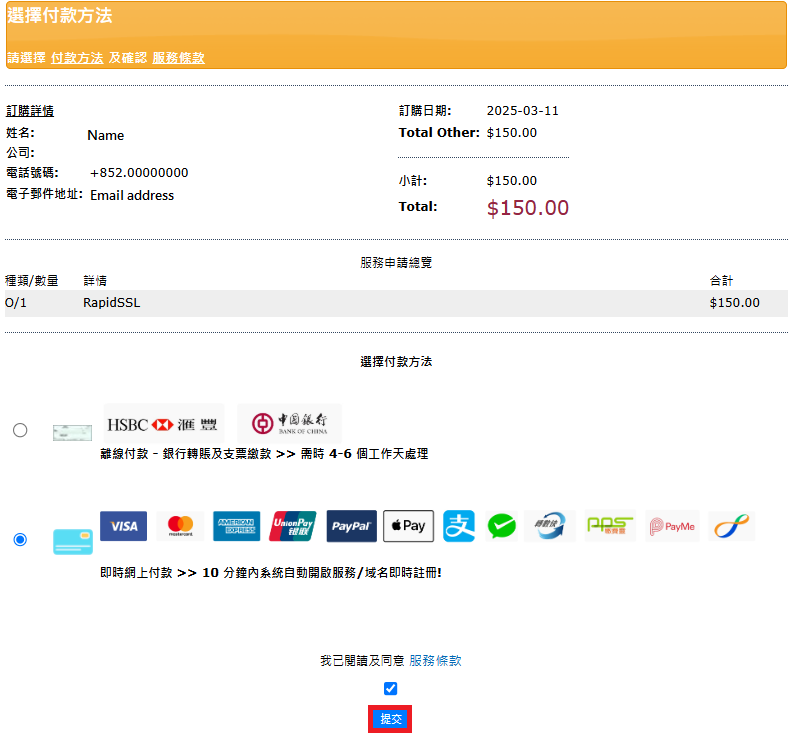
Task: Click the WeChat Pay logo
Action: point(502,526)
